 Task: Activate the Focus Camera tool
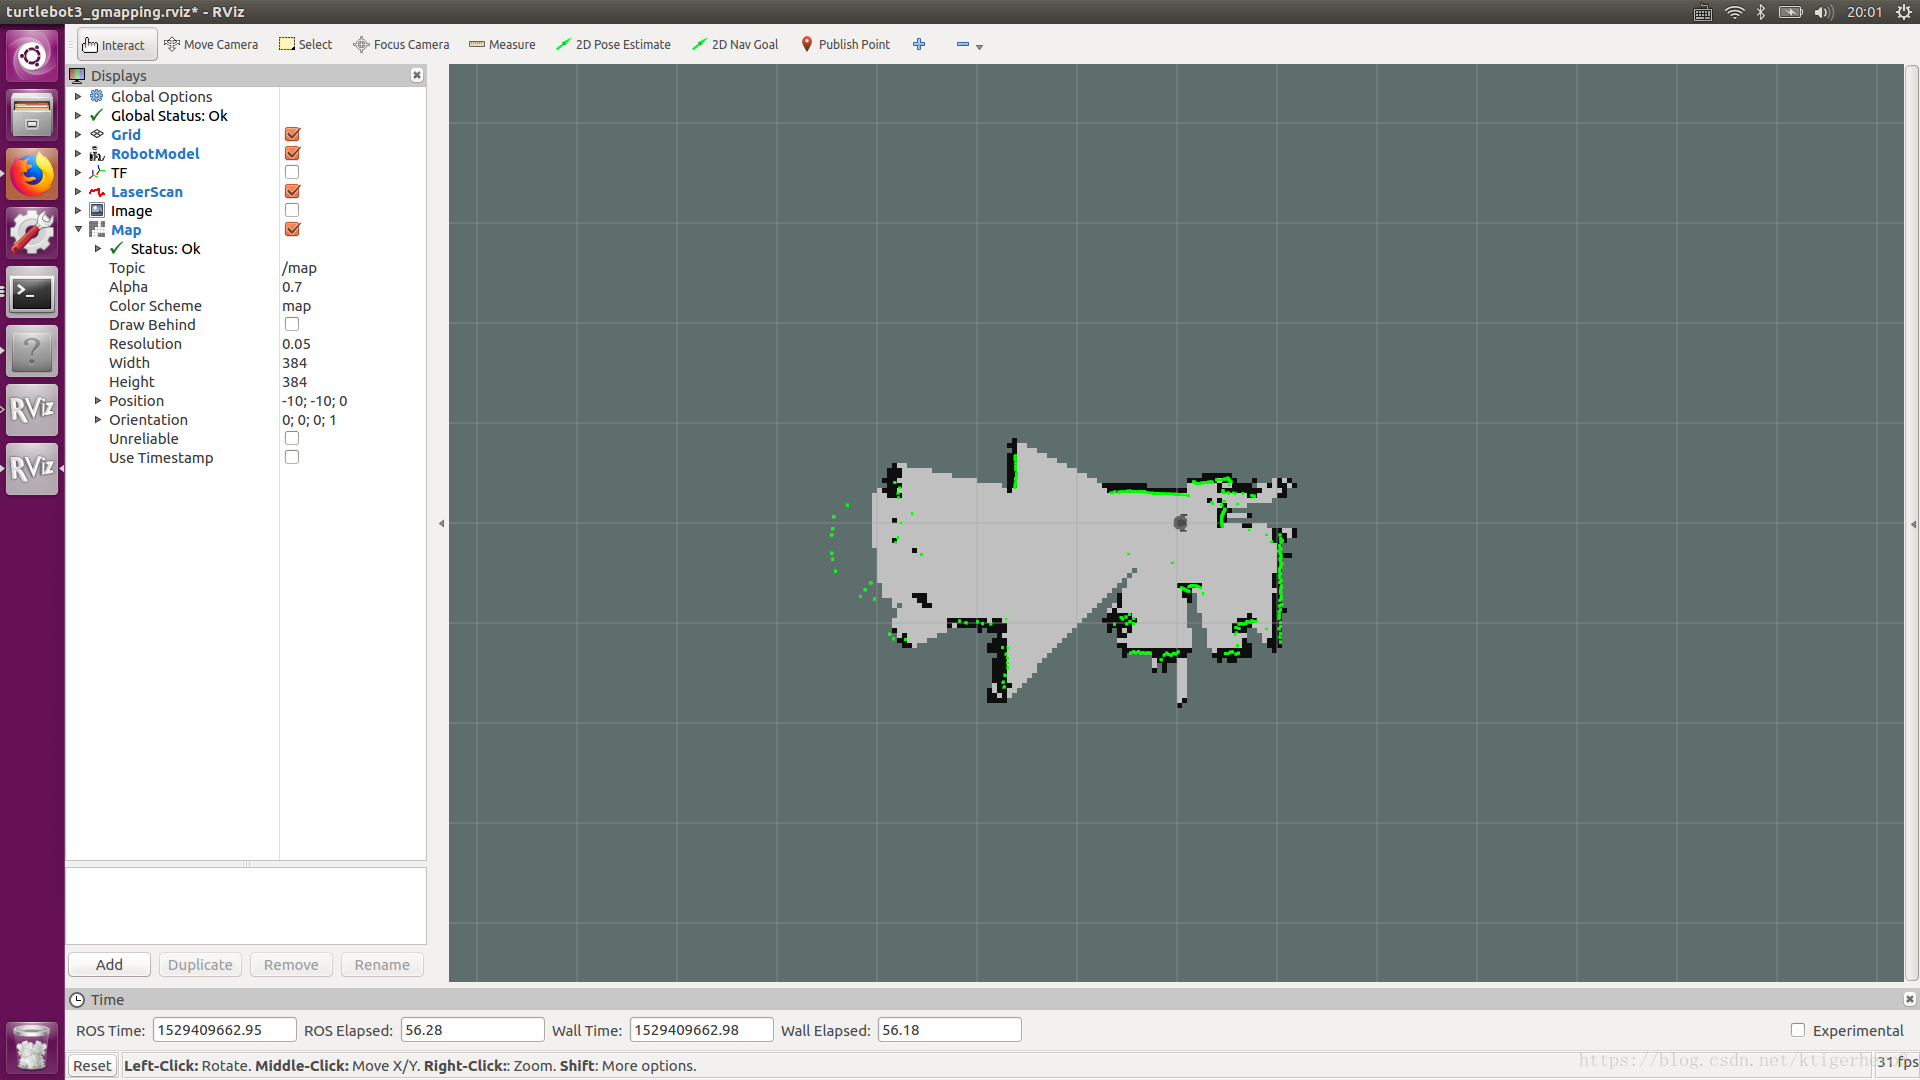coord(401,45)
